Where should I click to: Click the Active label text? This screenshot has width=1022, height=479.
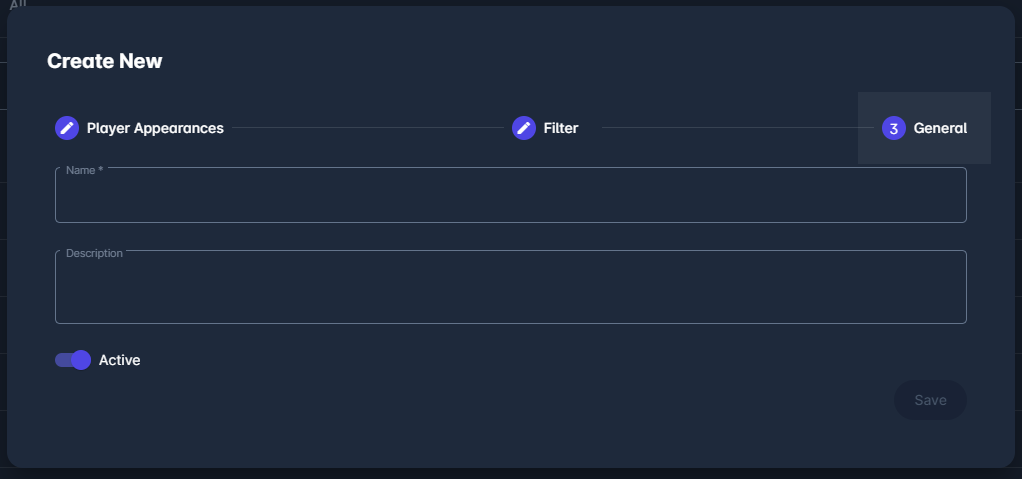point(119,360)
